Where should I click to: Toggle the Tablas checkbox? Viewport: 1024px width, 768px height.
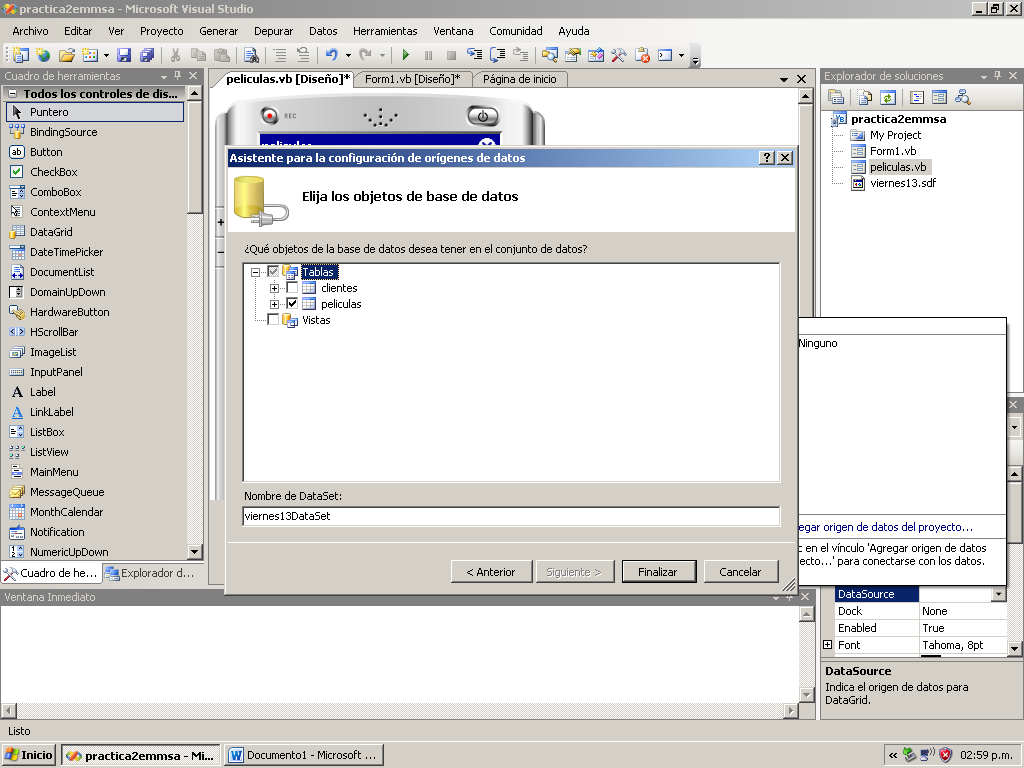273,271
